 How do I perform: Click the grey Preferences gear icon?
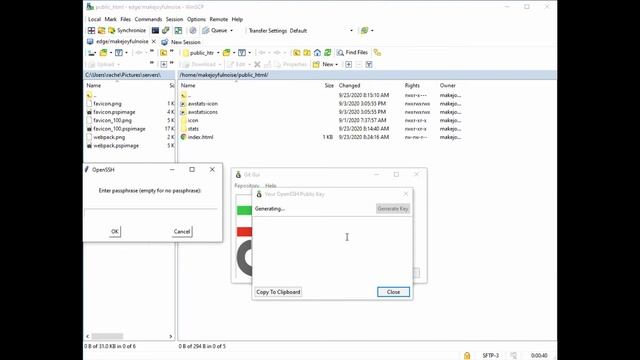click(193, 31)
